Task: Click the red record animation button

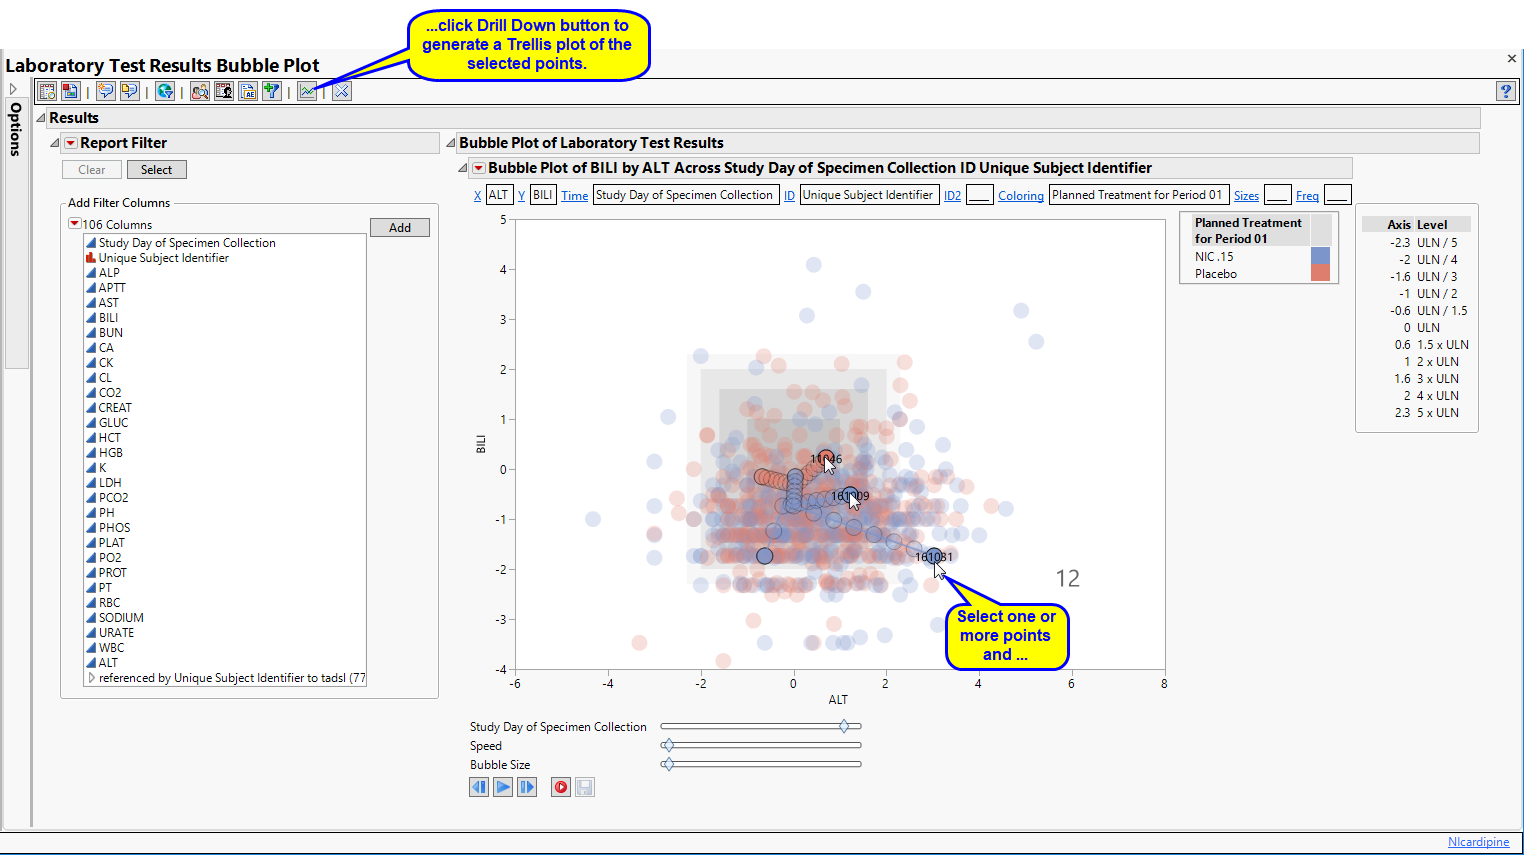Action: tap(561, 787)
